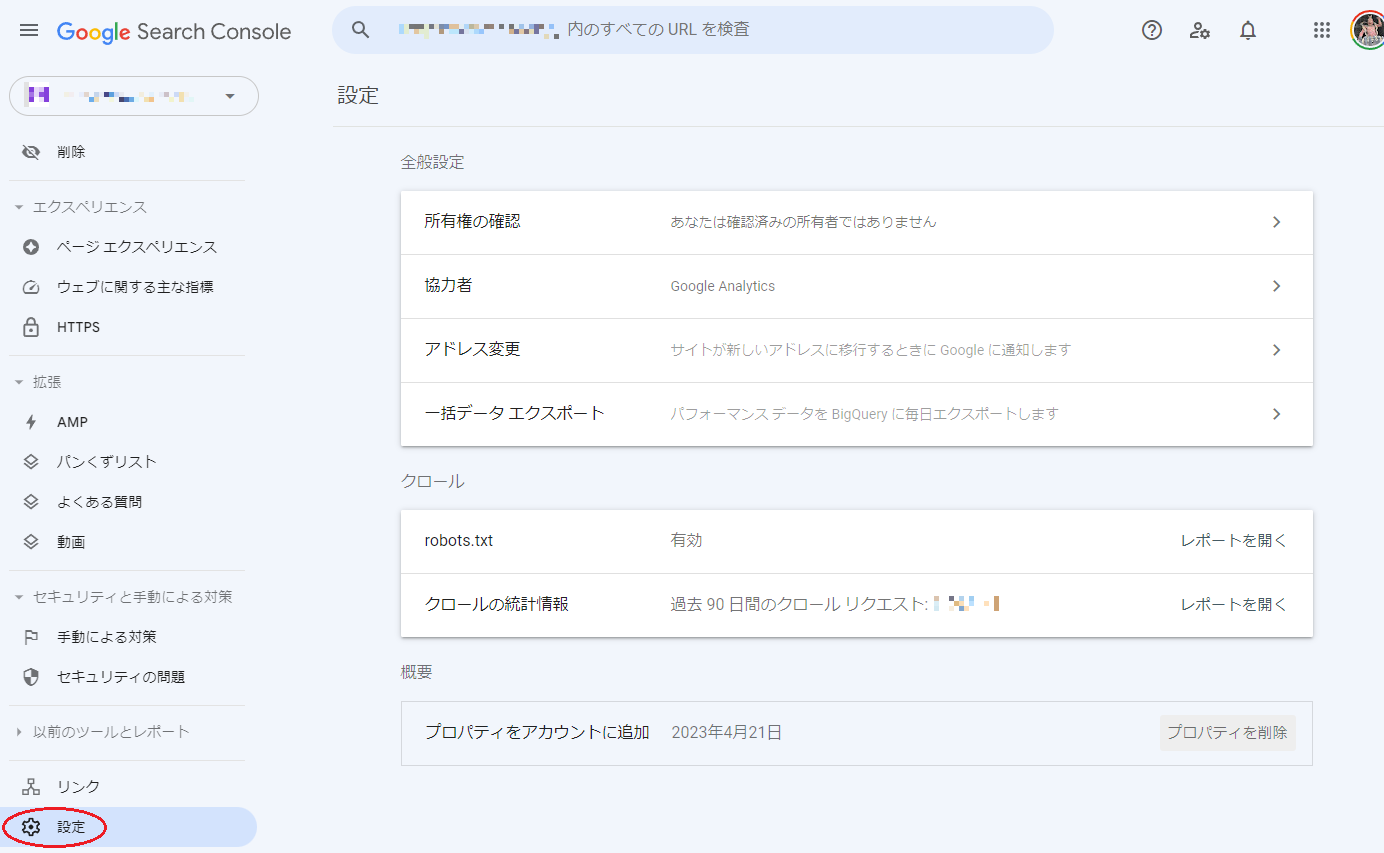
Task: Open the navigation hamburger menu
Action: [x=28, y=30]
